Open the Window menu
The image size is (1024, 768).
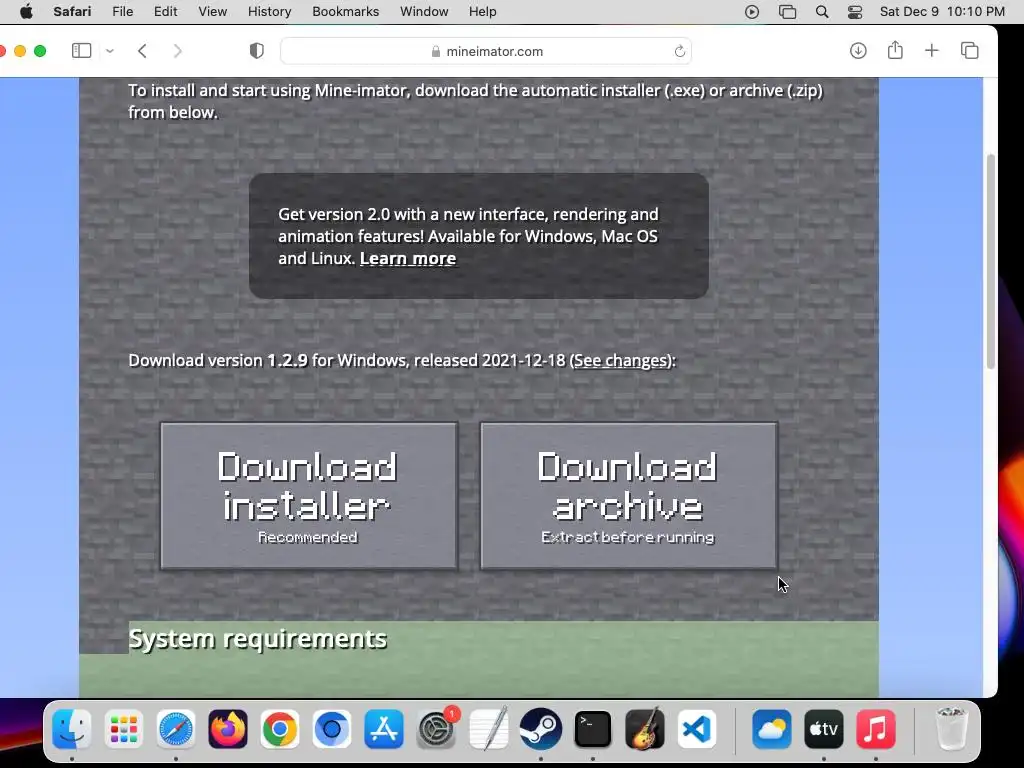tap(424, 12)
